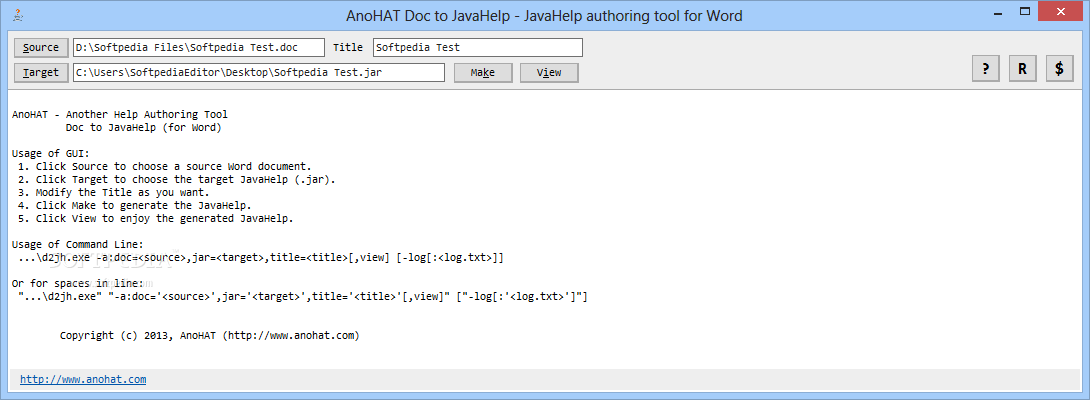This screenshot has width=1090, height=400.
Task: Click the line '3. Modify the Title as you want.'
Action: [114, 193]
